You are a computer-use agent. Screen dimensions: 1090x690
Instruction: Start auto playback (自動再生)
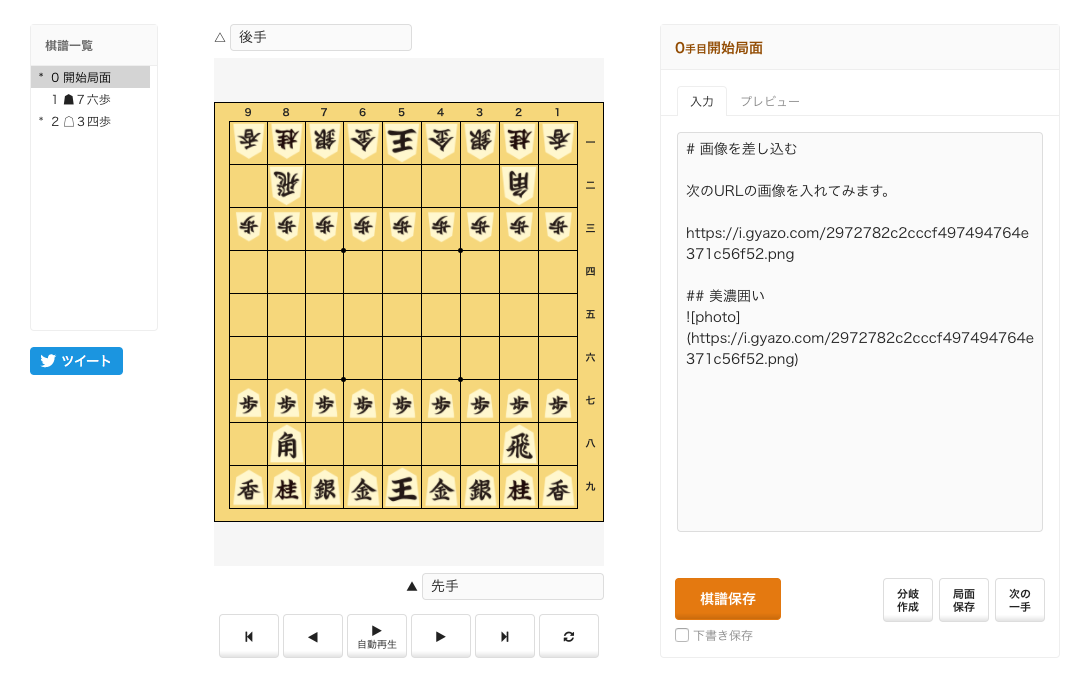pyautogui.click(x=377, y=636)
